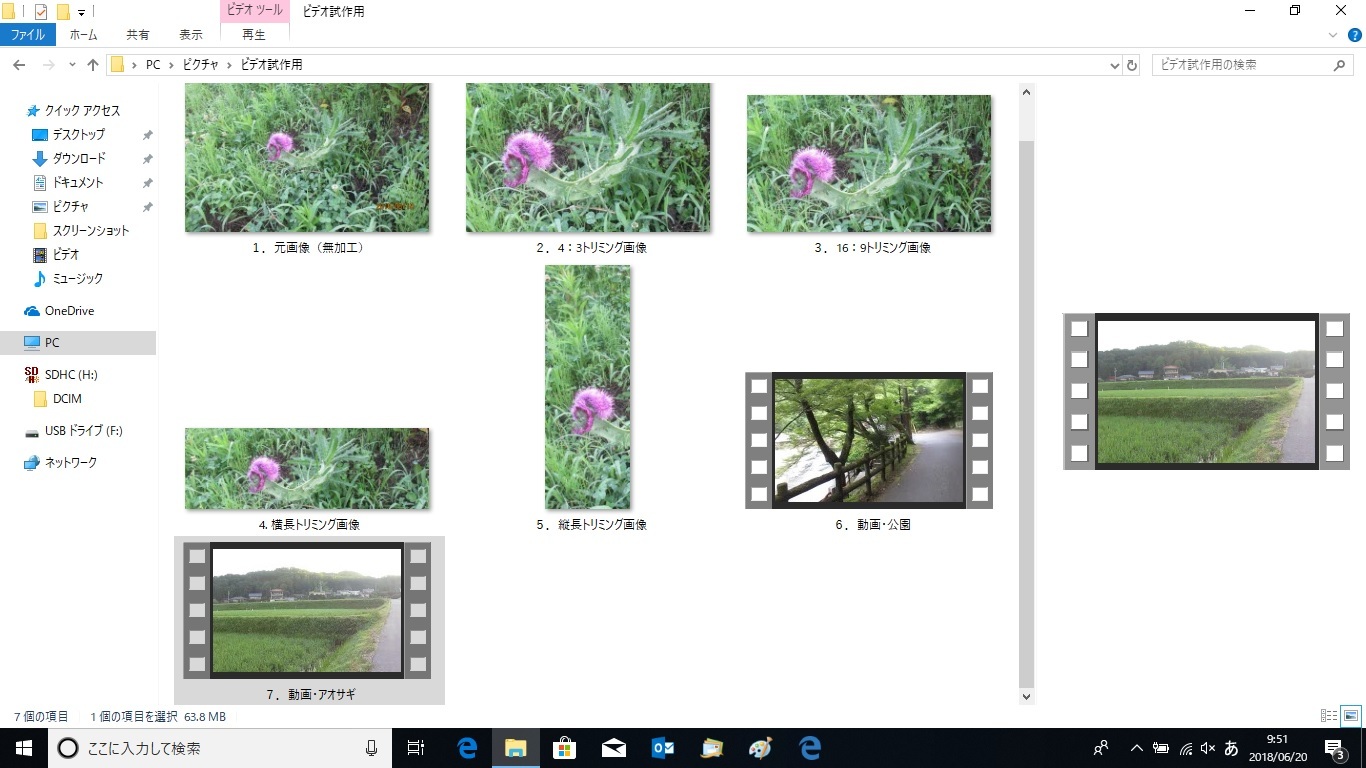
Task: Open the 共有 ribbon tab
Action: [x=138, y=34]
